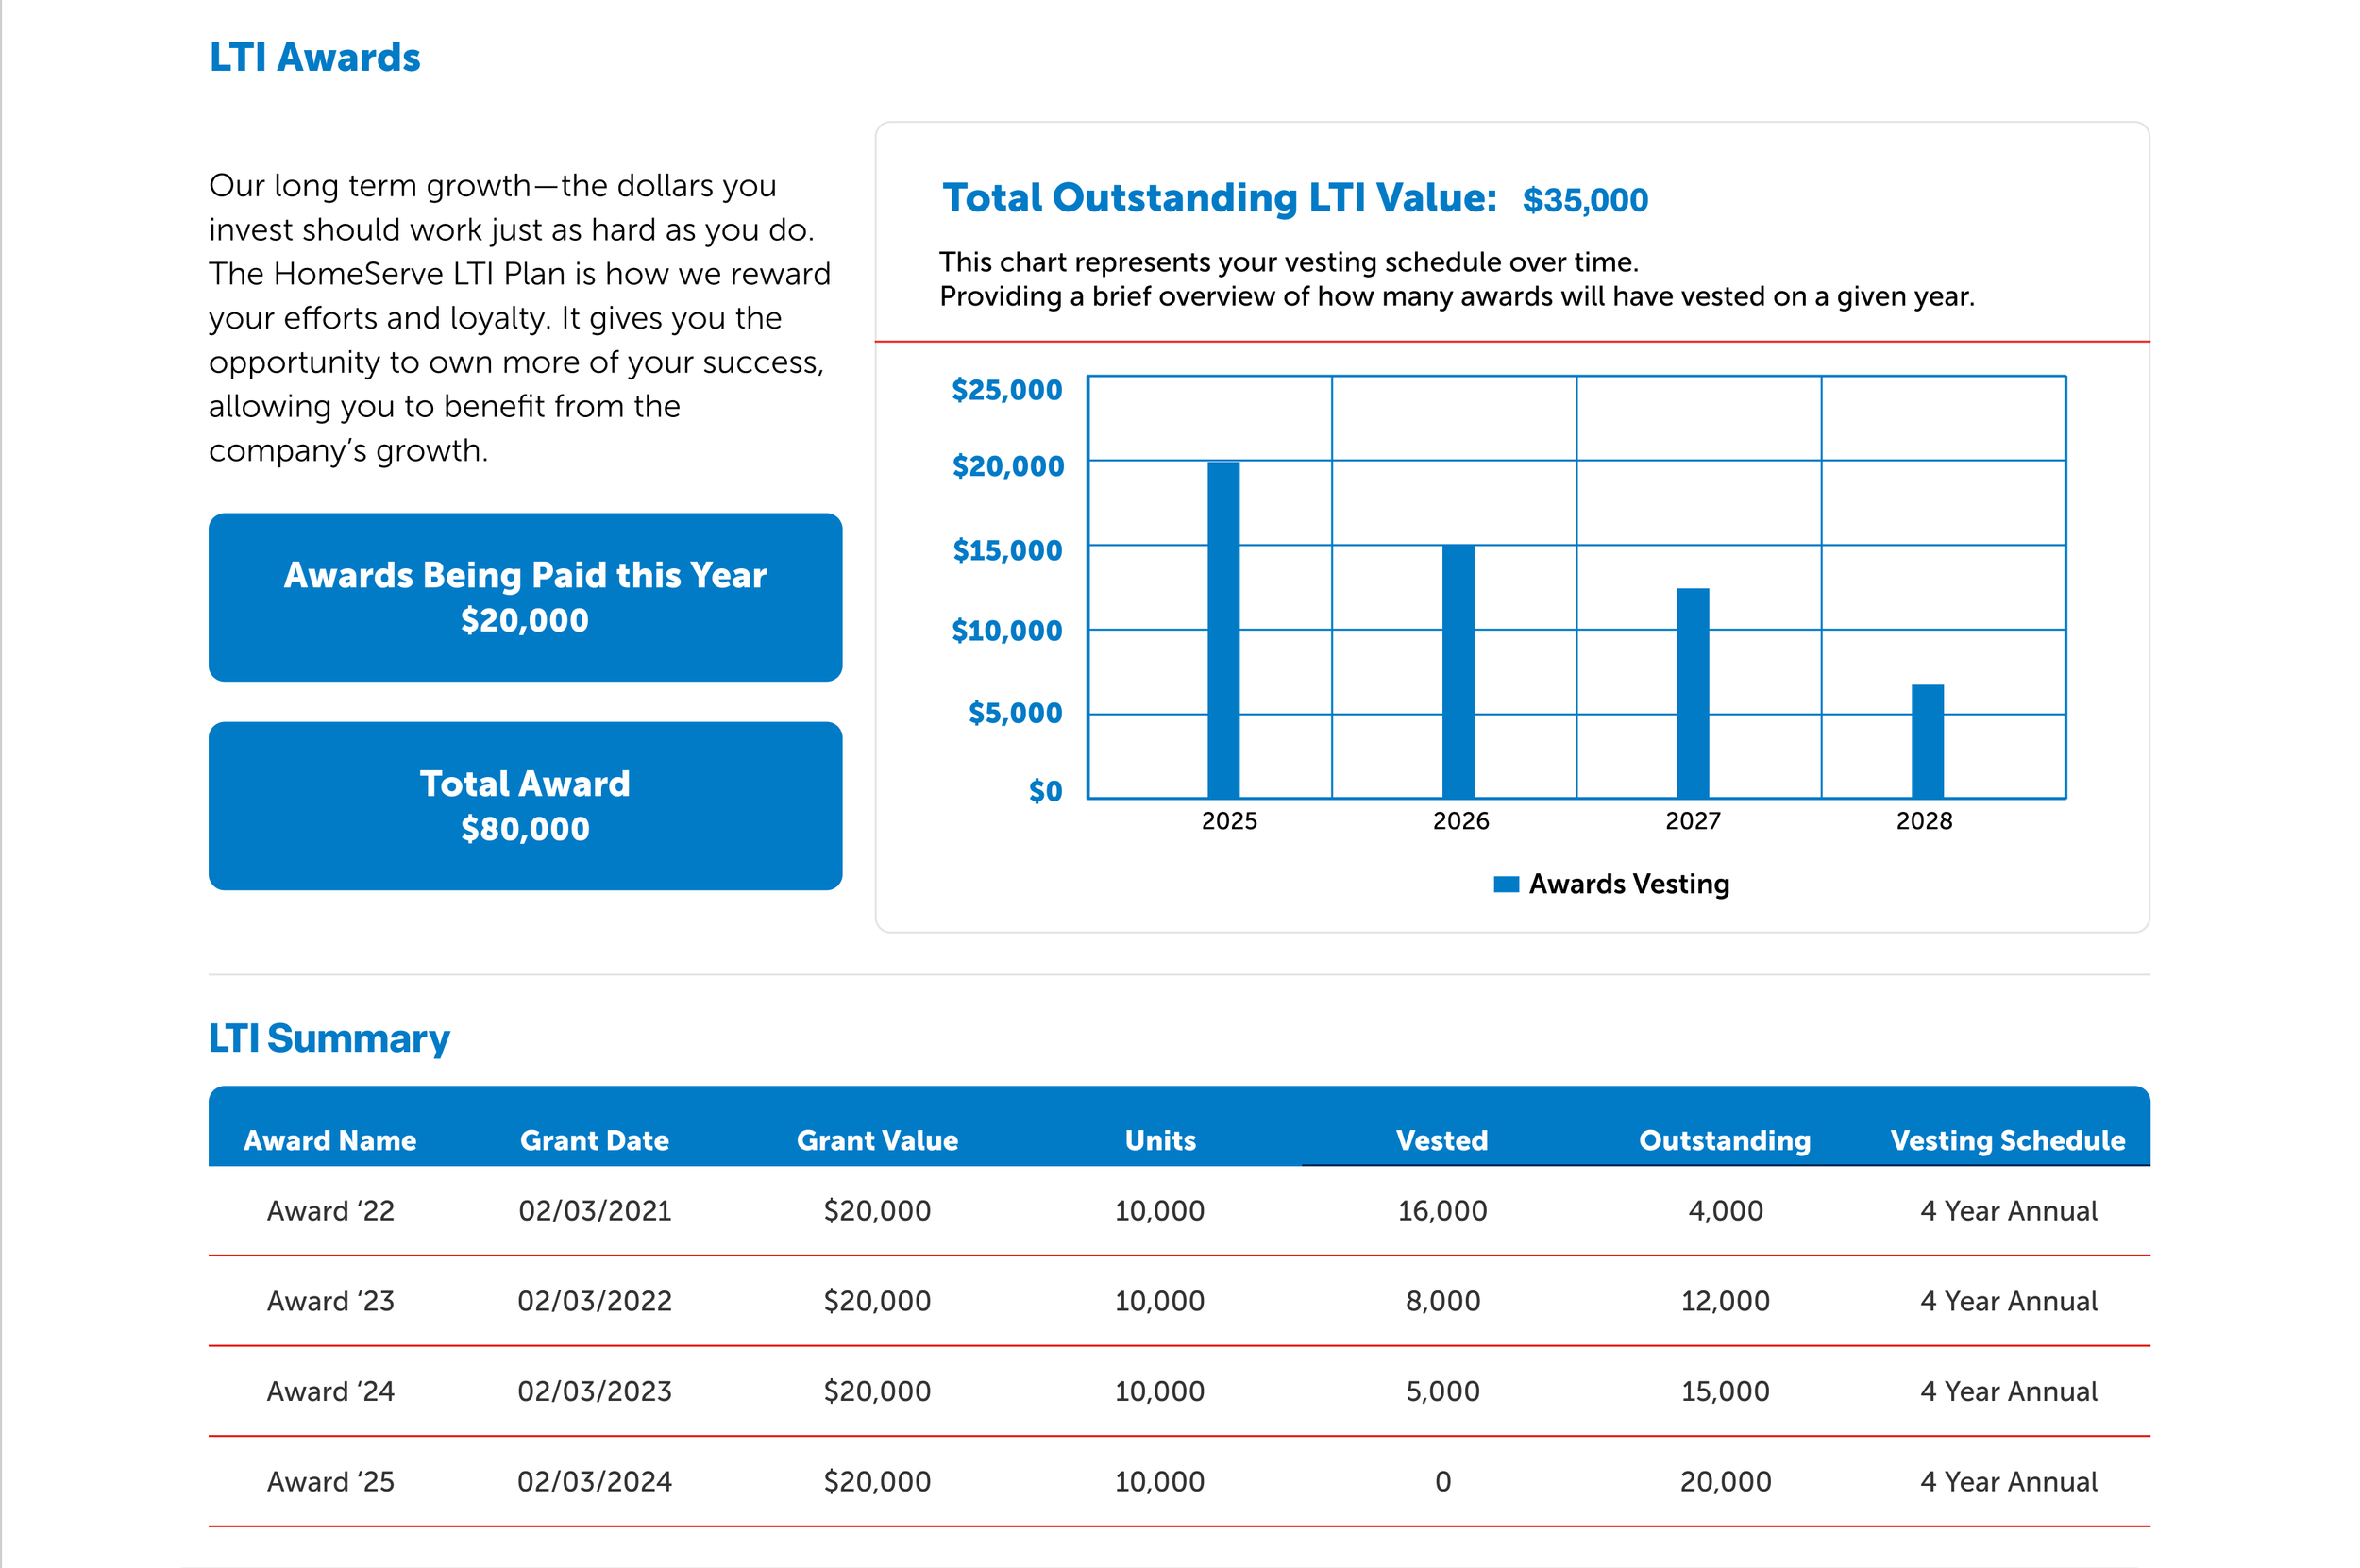
Task: Select the Award '25 row name
Action: point(330,1481)
